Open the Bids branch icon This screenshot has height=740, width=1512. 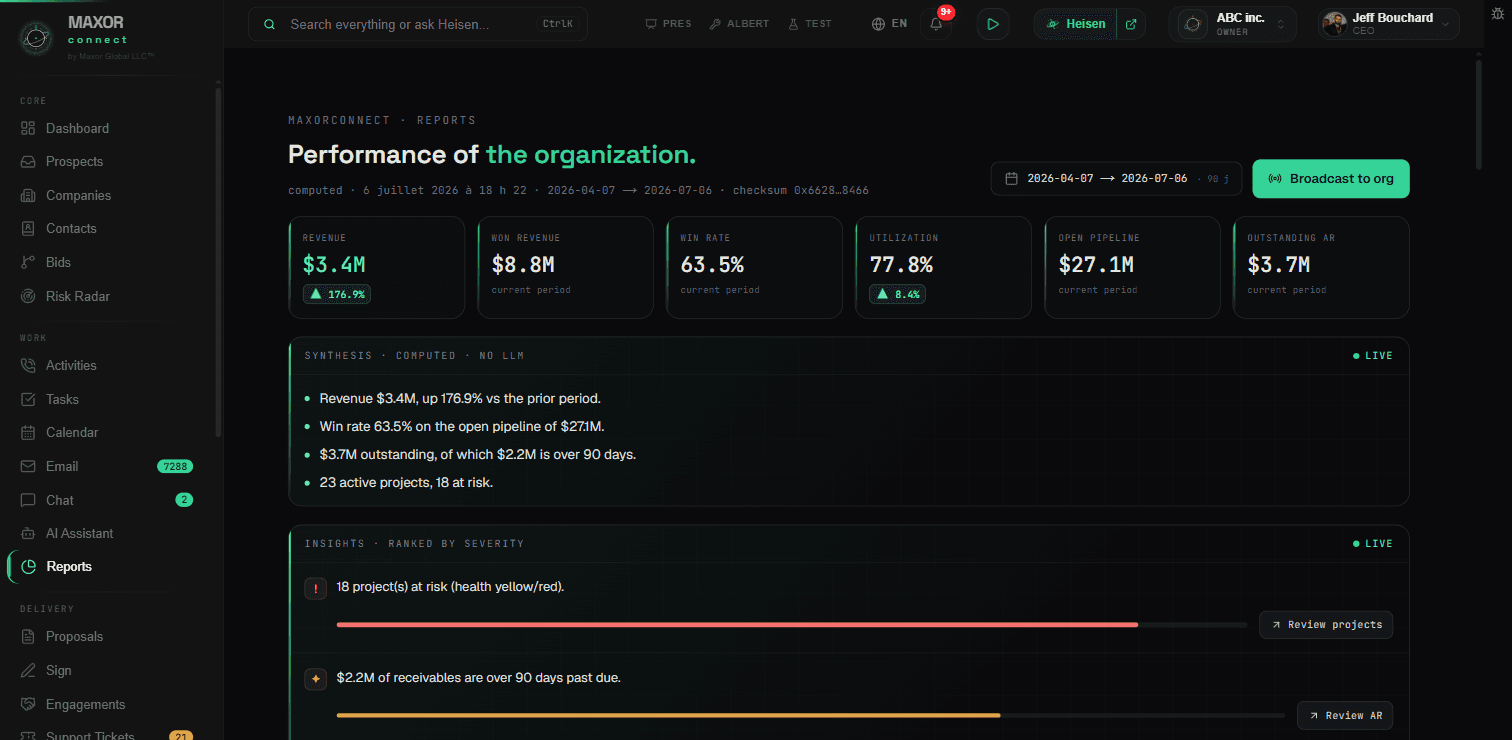pyautogui.click(x=28, y=262)
